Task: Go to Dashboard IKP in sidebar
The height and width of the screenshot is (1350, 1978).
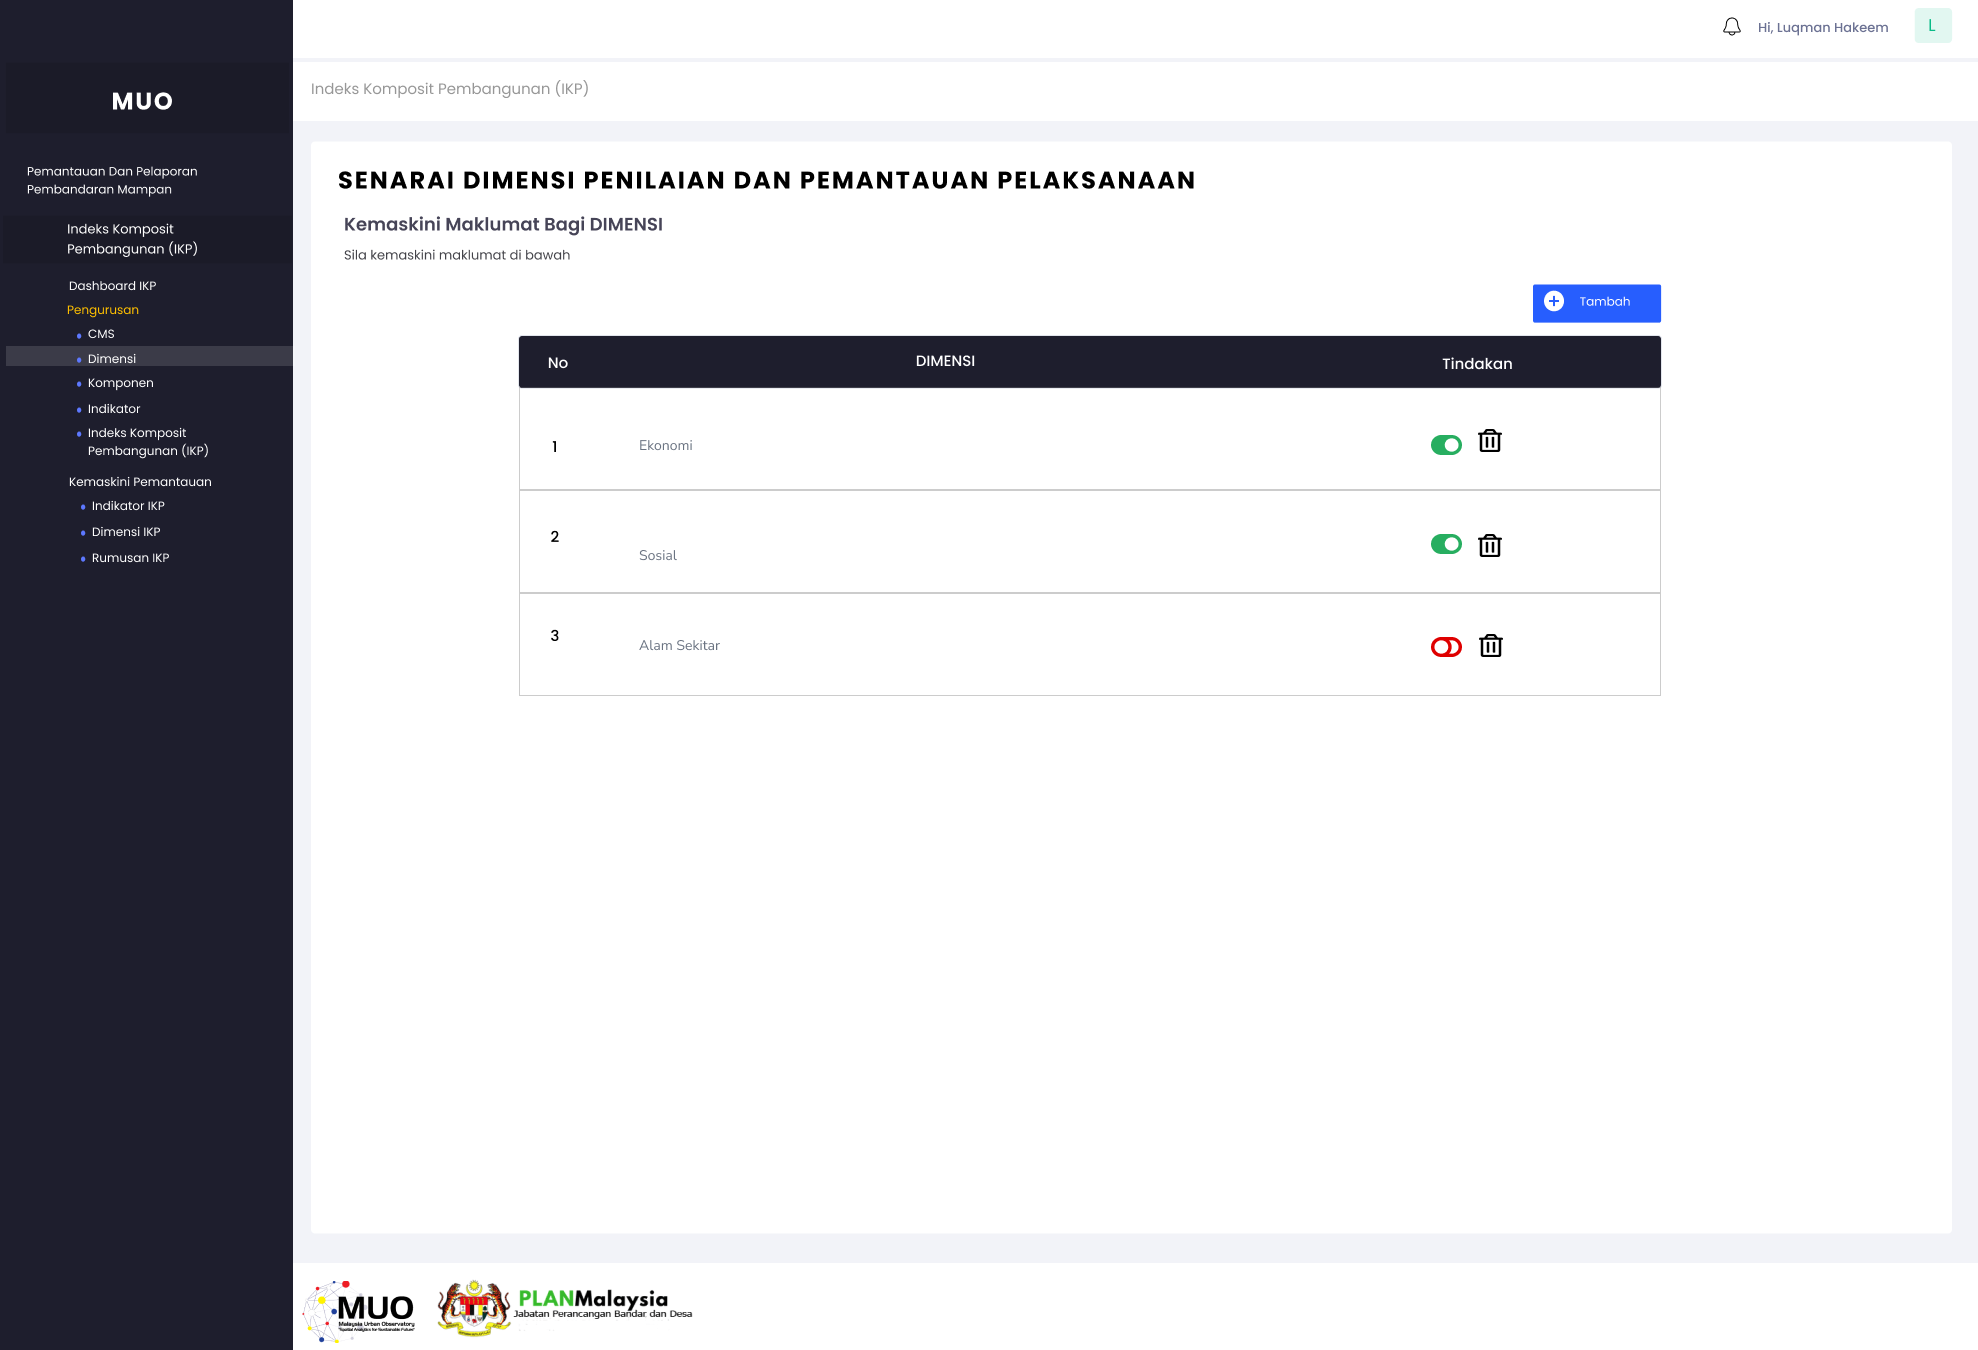Action: [112, 286]
